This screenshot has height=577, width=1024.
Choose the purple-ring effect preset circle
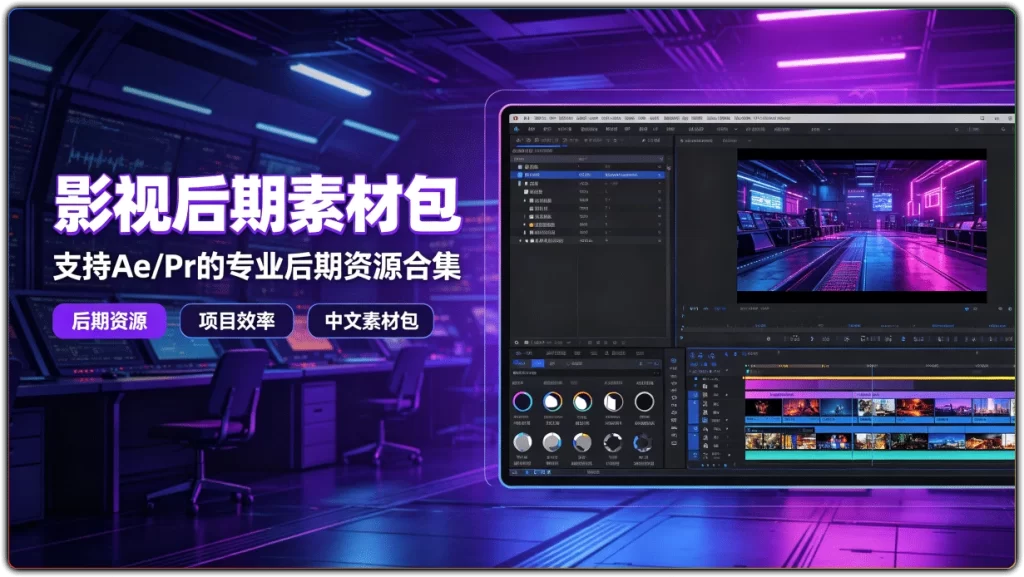tap(522, 401)
